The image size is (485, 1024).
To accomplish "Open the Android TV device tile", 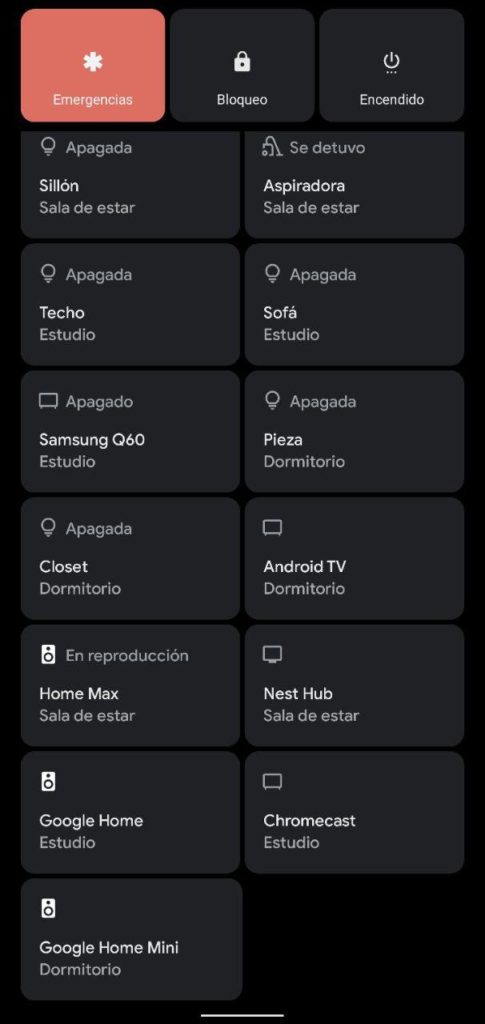I will (x=354, y=558).
